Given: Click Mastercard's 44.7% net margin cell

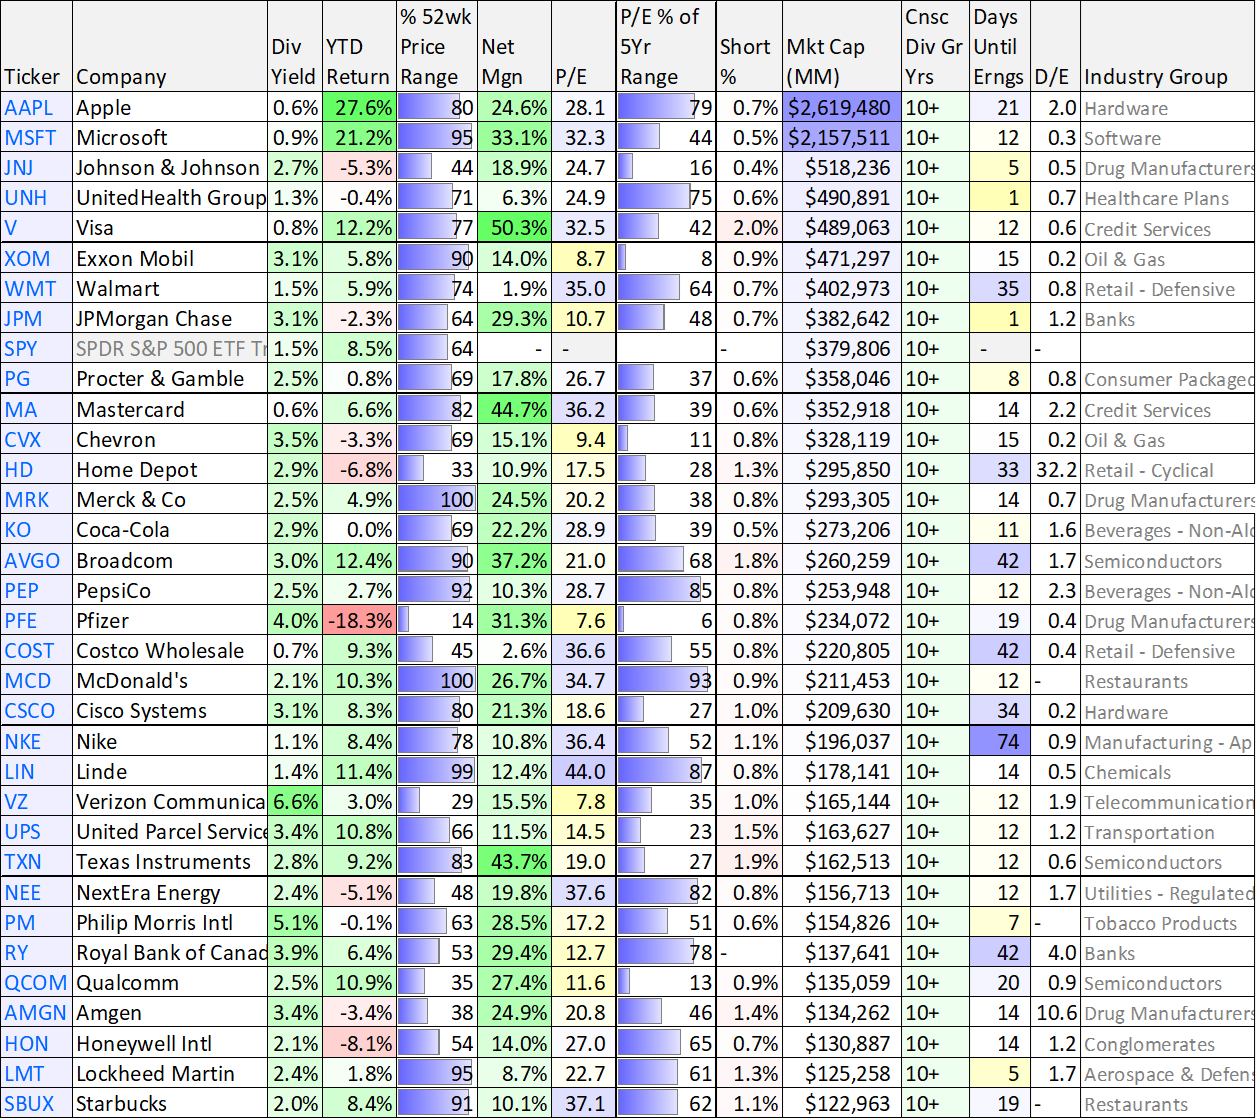Looking at the screenshot, I should pos(514,409).
